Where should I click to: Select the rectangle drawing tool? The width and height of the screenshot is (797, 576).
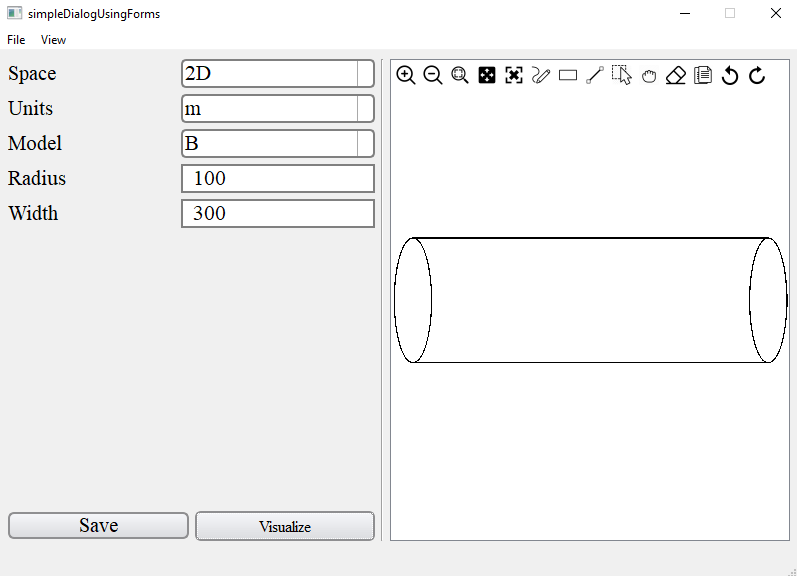pyautogui.click(x=568, y=76)
